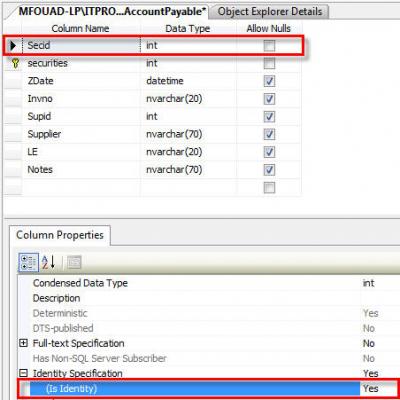Screen dimensions: 400x400
Task: Select the Secid column name cell
Action: click(82, 45)
